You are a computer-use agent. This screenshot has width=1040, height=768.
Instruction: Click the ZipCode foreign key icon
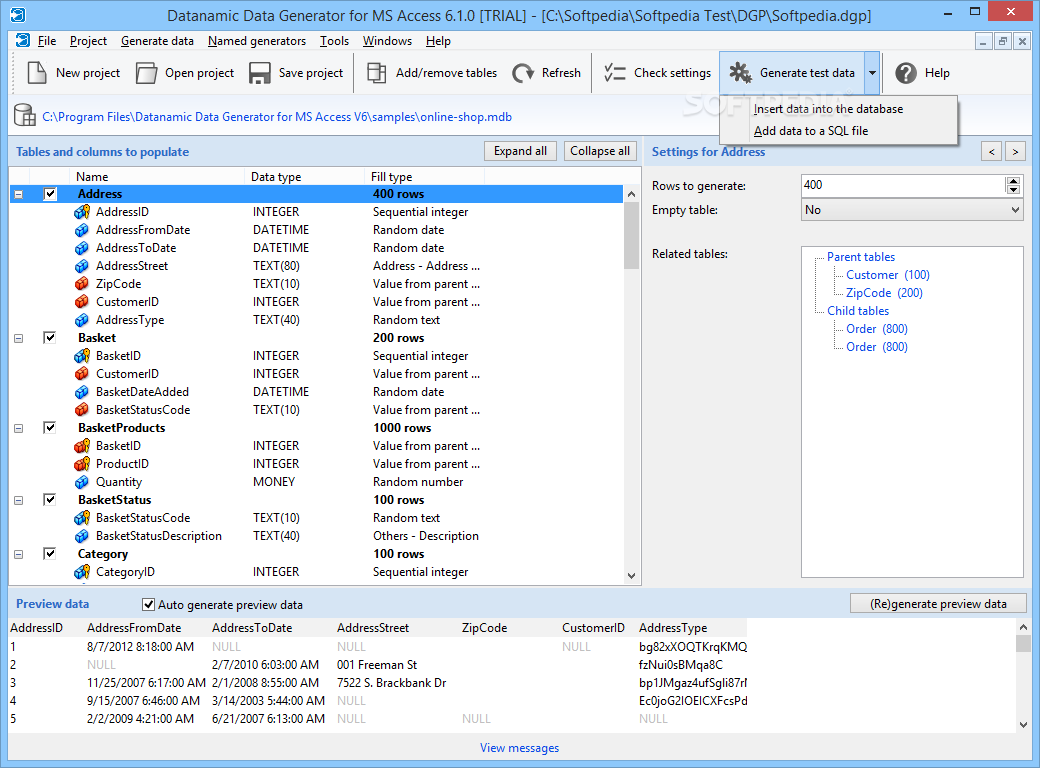82,283
